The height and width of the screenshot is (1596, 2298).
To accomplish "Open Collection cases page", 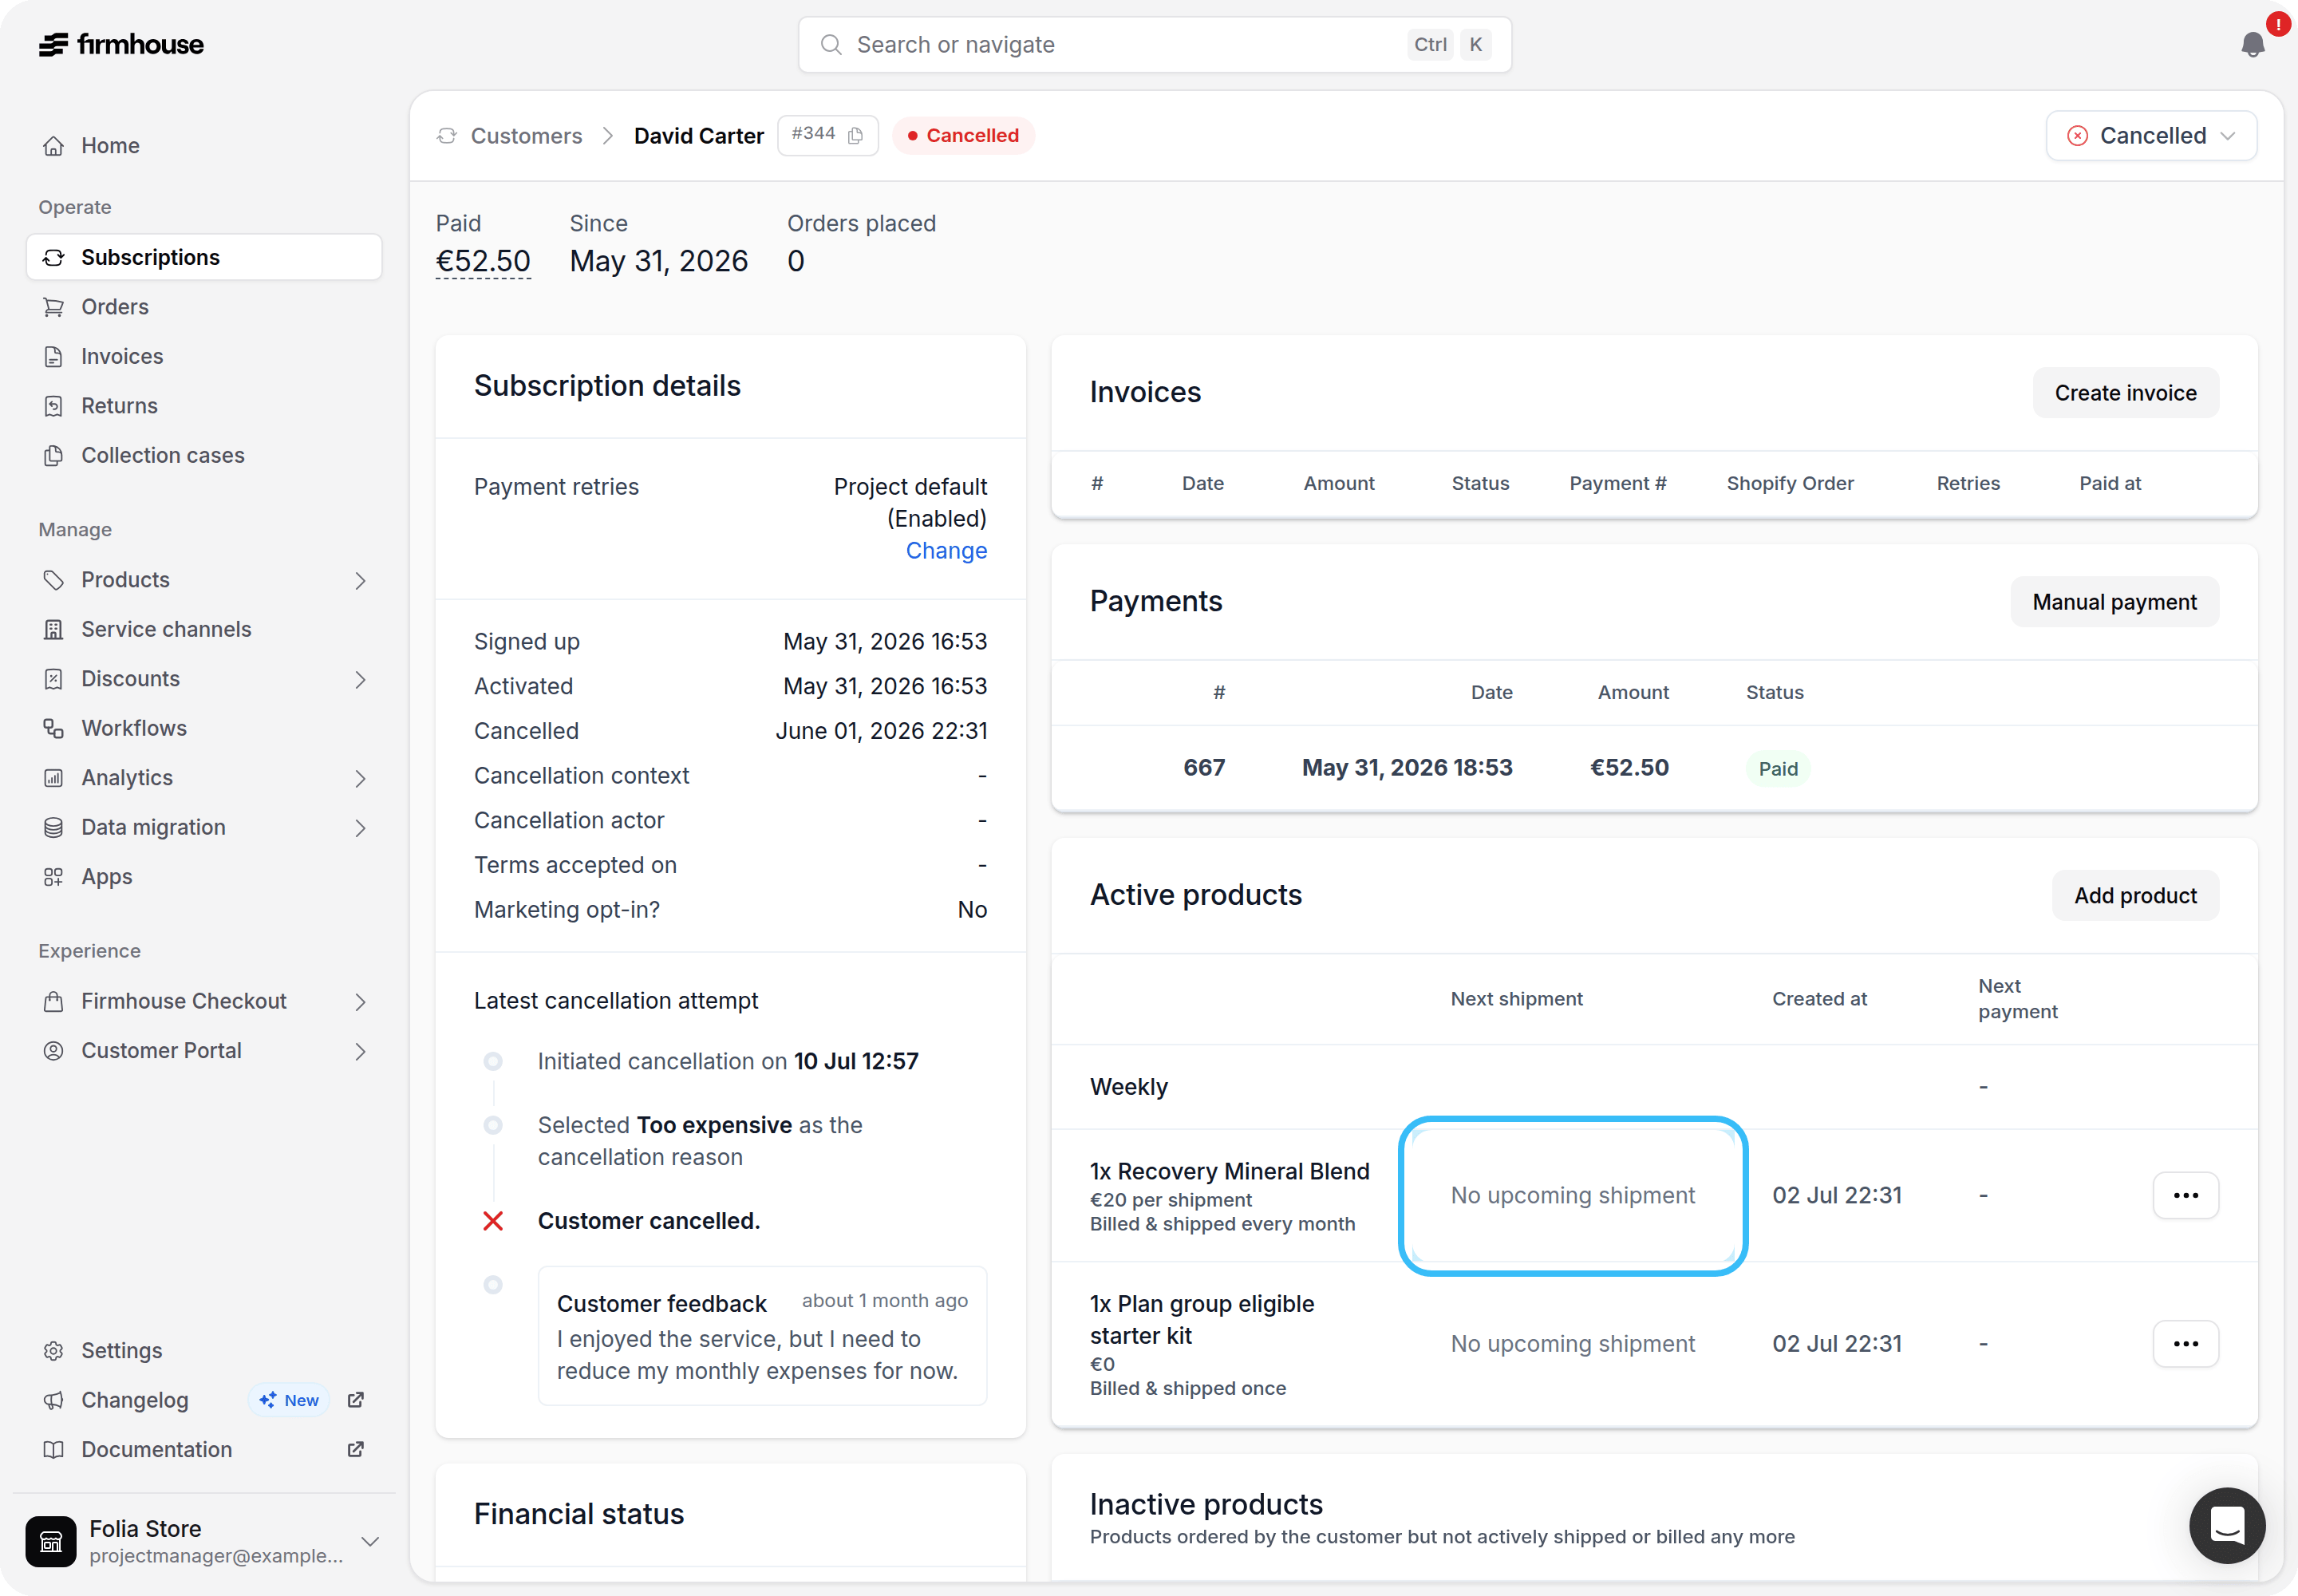I will (204, 456).
